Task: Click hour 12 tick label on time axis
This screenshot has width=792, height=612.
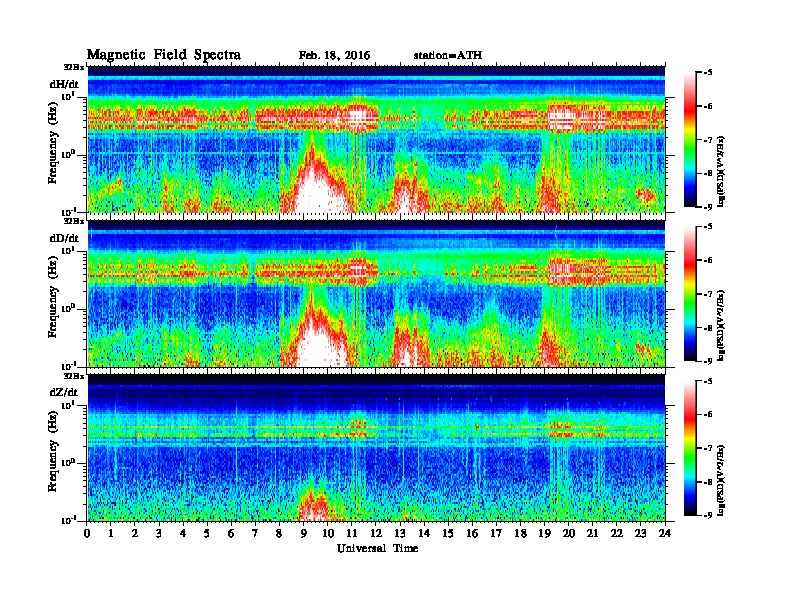Action: click(376, 533)
